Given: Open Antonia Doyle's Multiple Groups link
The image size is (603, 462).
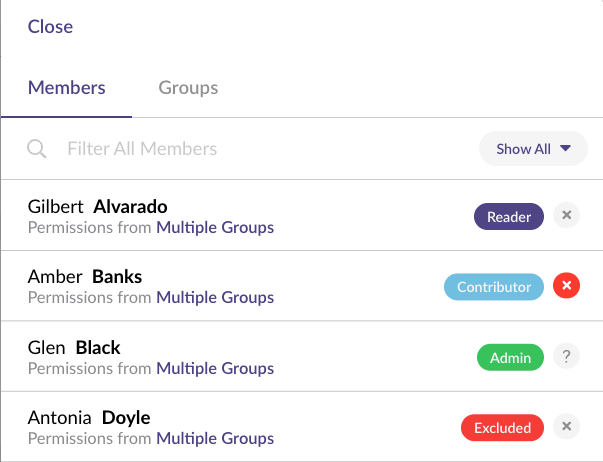Looking at the screenshot, I should point(215,438).
